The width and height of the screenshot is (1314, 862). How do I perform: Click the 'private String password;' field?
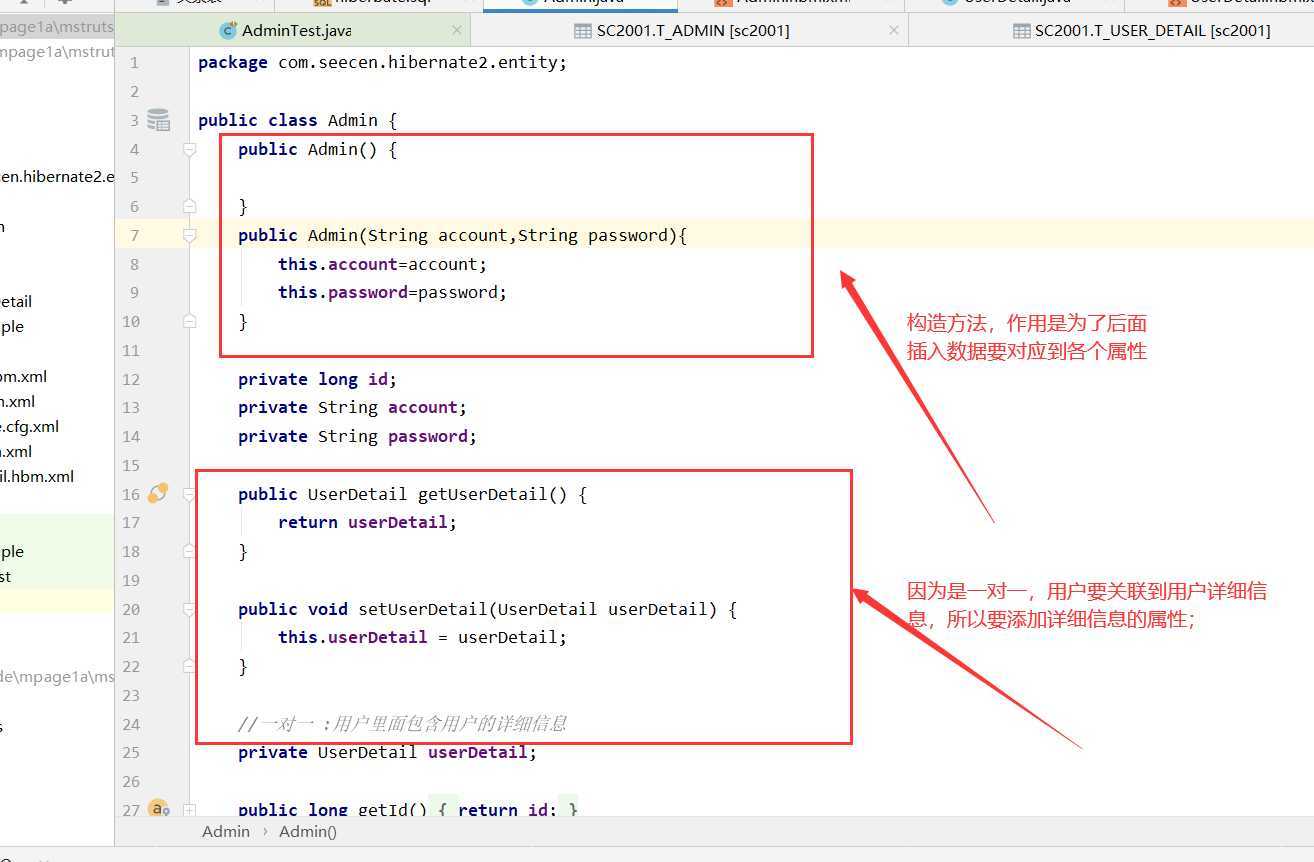click(357, 436)
